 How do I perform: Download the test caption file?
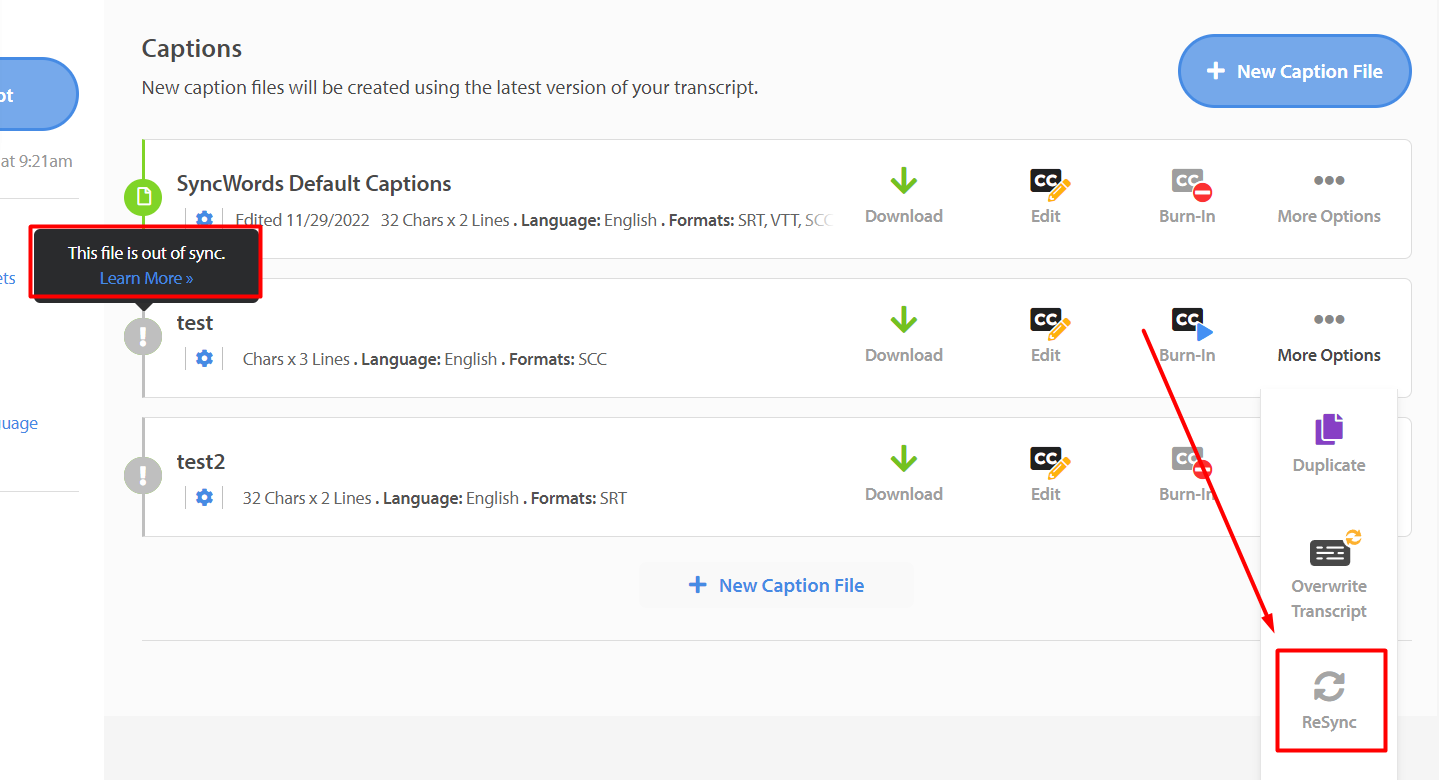[903, 336]
